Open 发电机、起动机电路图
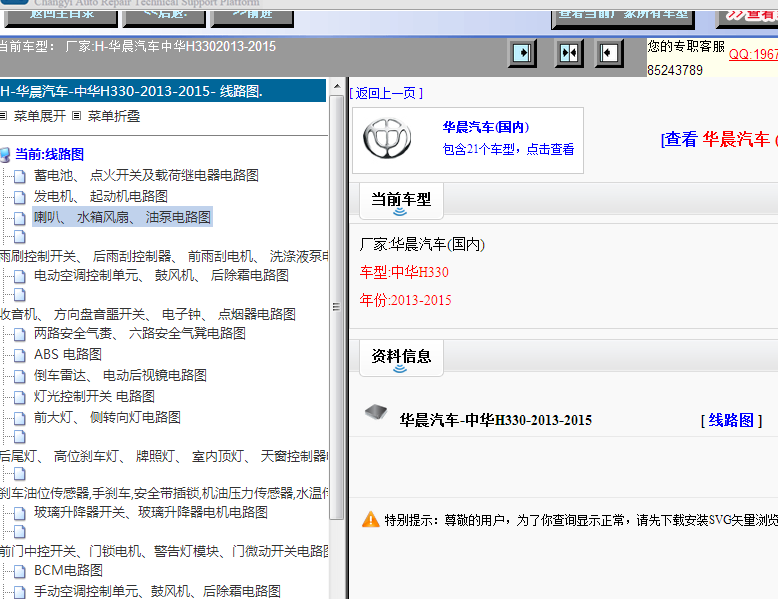778x599 pixels. (101, 196)
